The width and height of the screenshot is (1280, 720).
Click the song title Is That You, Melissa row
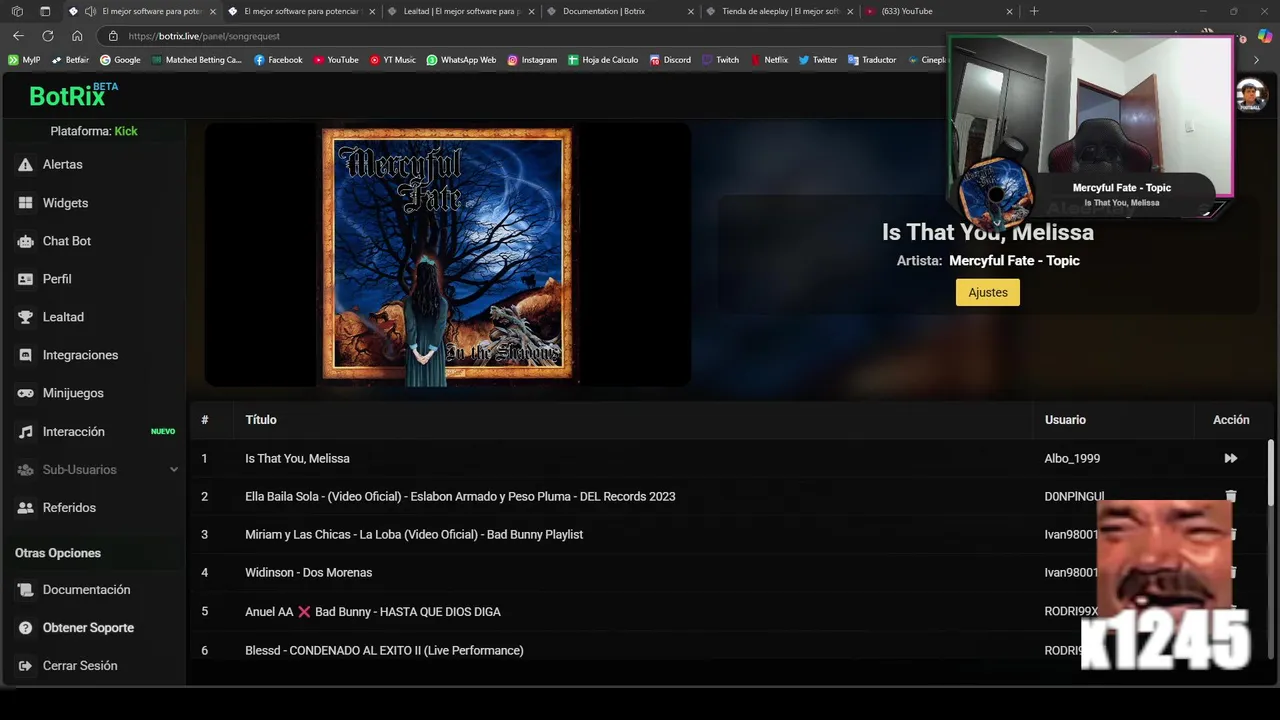point(730,459)
